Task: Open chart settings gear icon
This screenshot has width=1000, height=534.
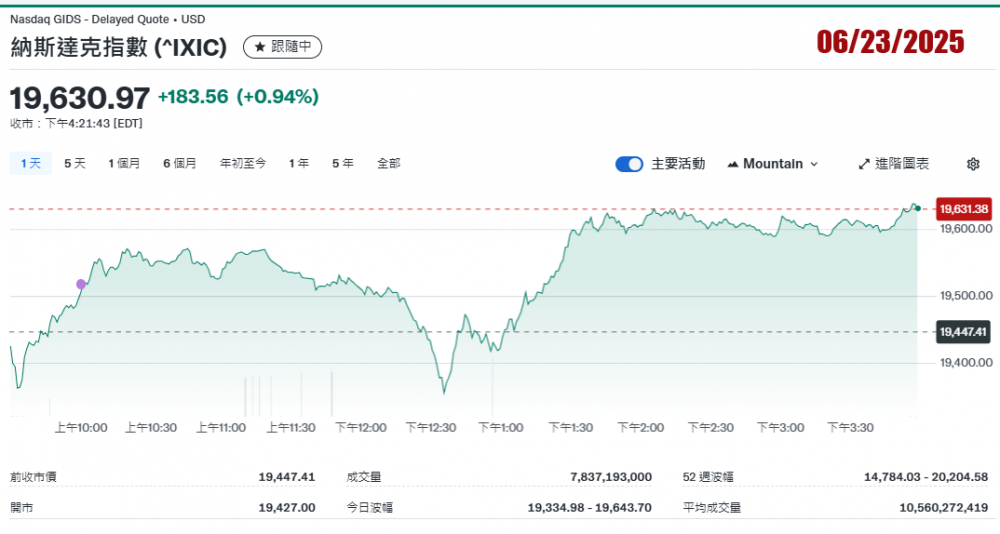Action: coord(973,164)
